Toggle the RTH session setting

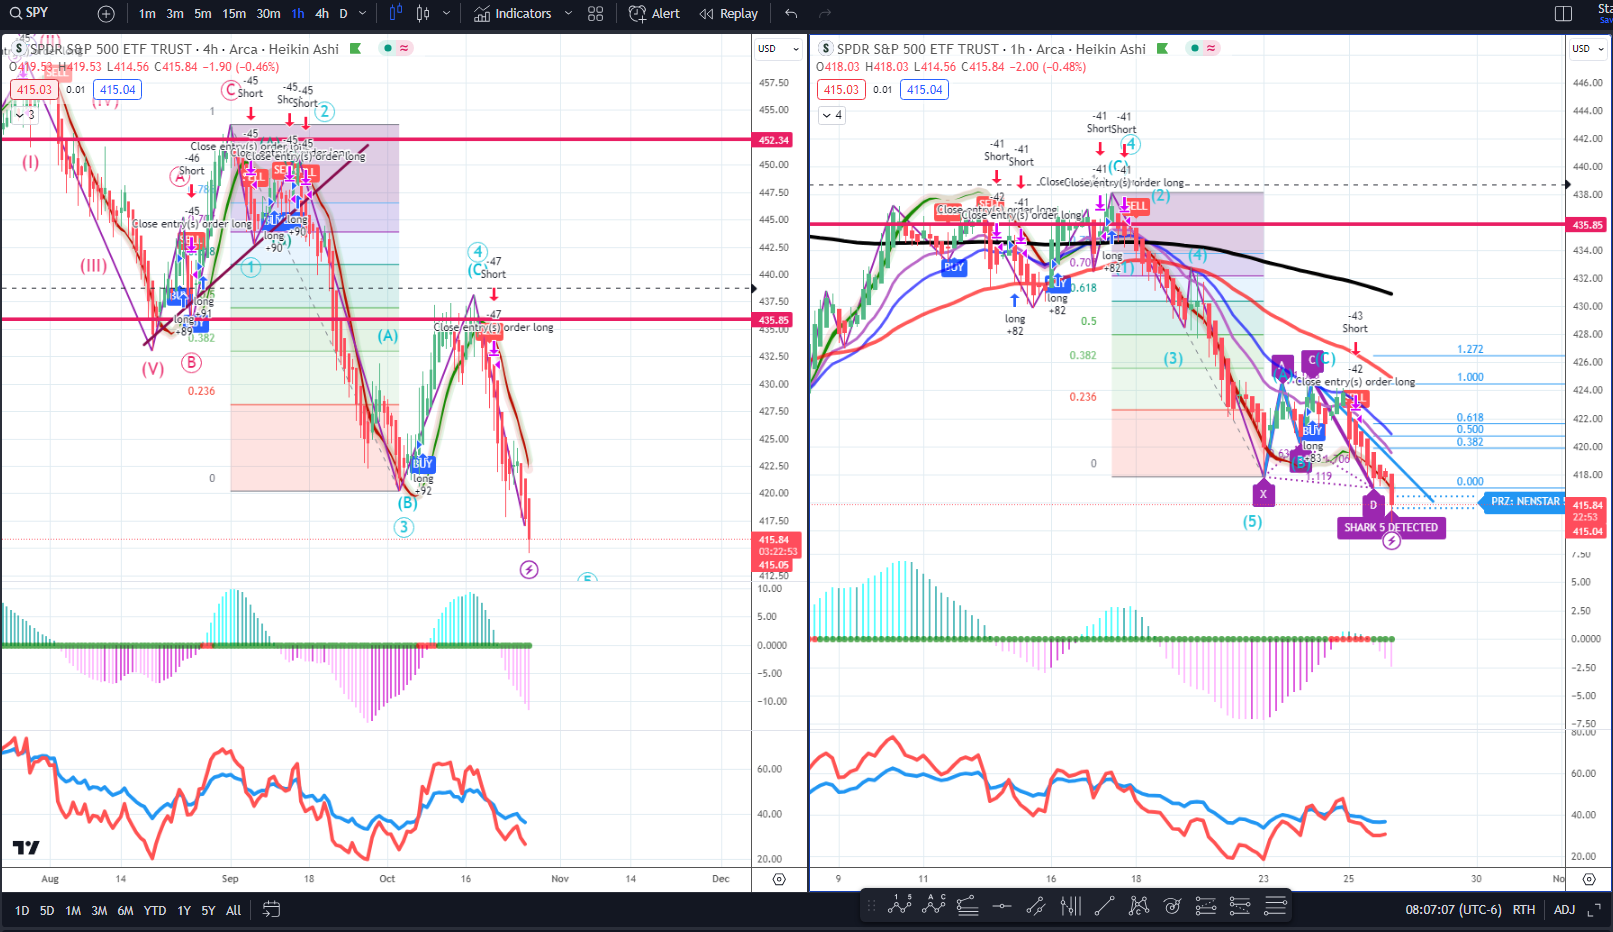tap(1524, 910)
